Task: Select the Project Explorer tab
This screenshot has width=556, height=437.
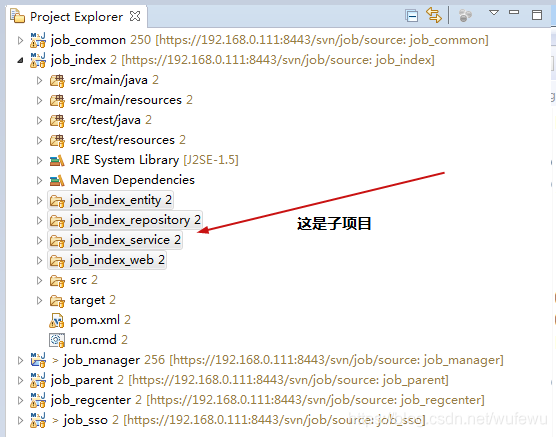Action: click(x=77, y=16)
